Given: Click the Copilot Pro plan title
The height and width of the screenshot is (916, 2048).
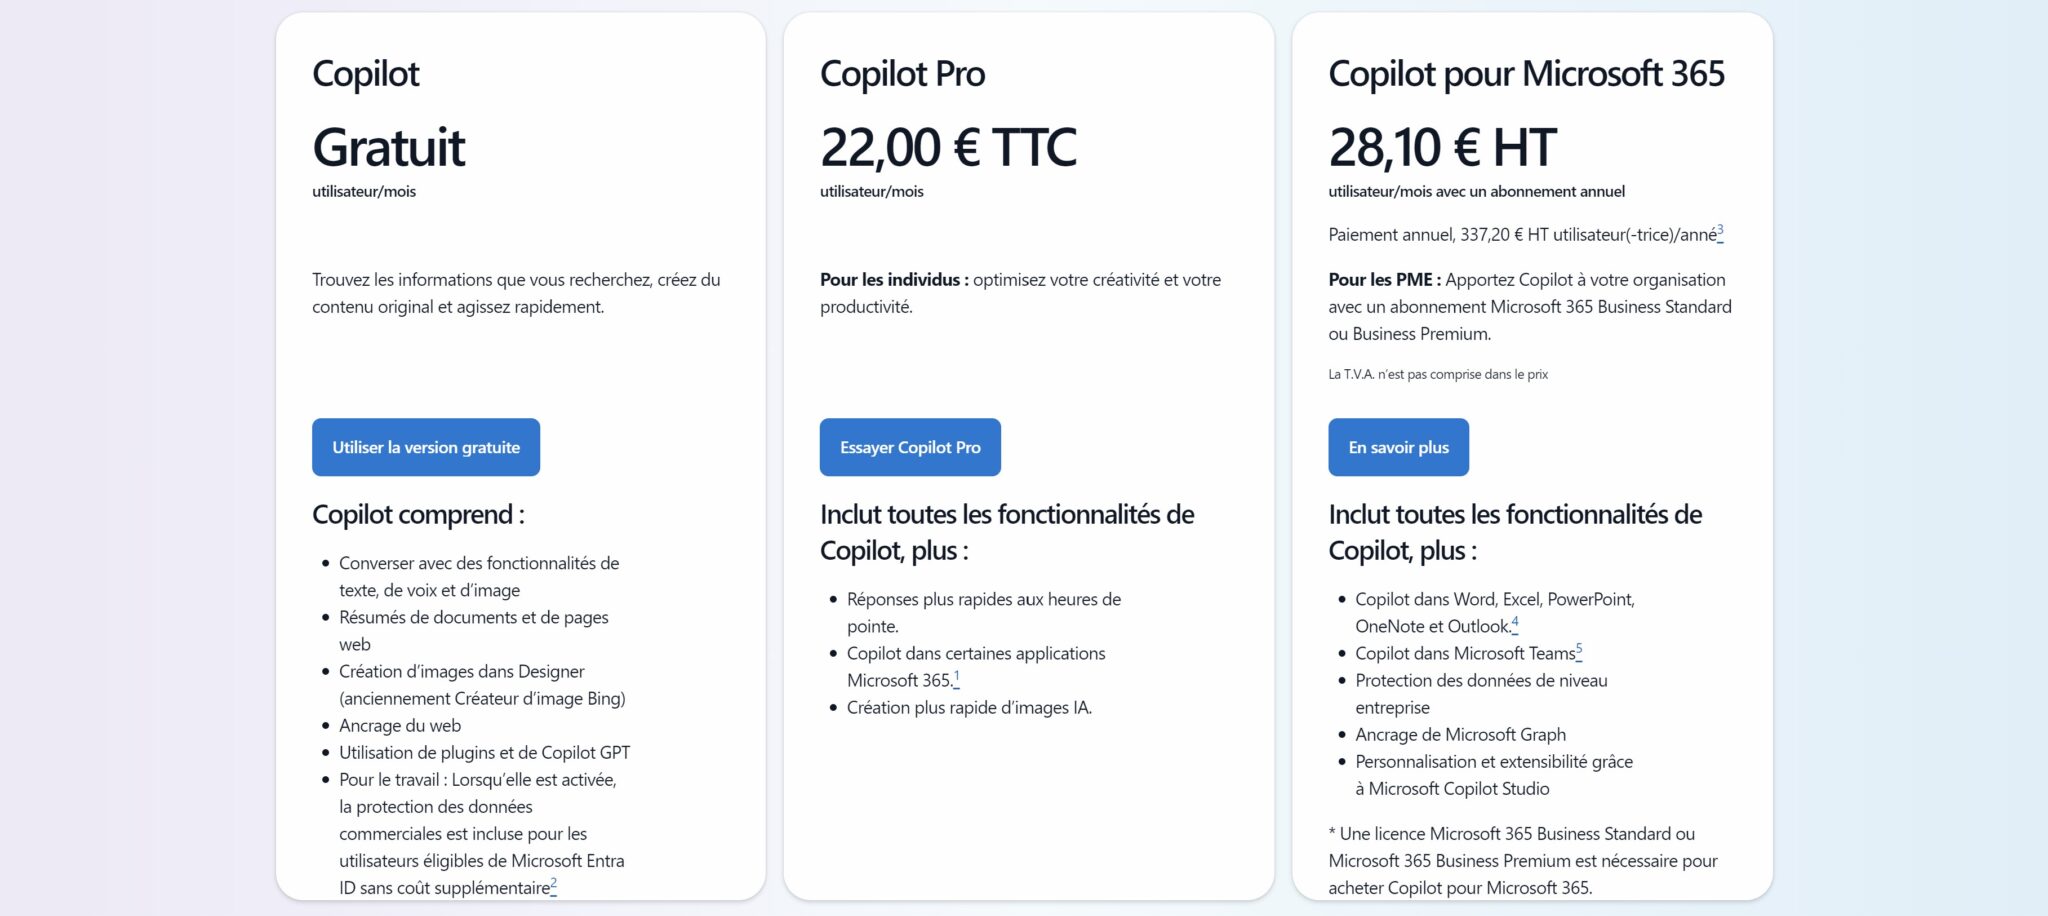Looking at the screenshot, I should (x=902, y=73).
